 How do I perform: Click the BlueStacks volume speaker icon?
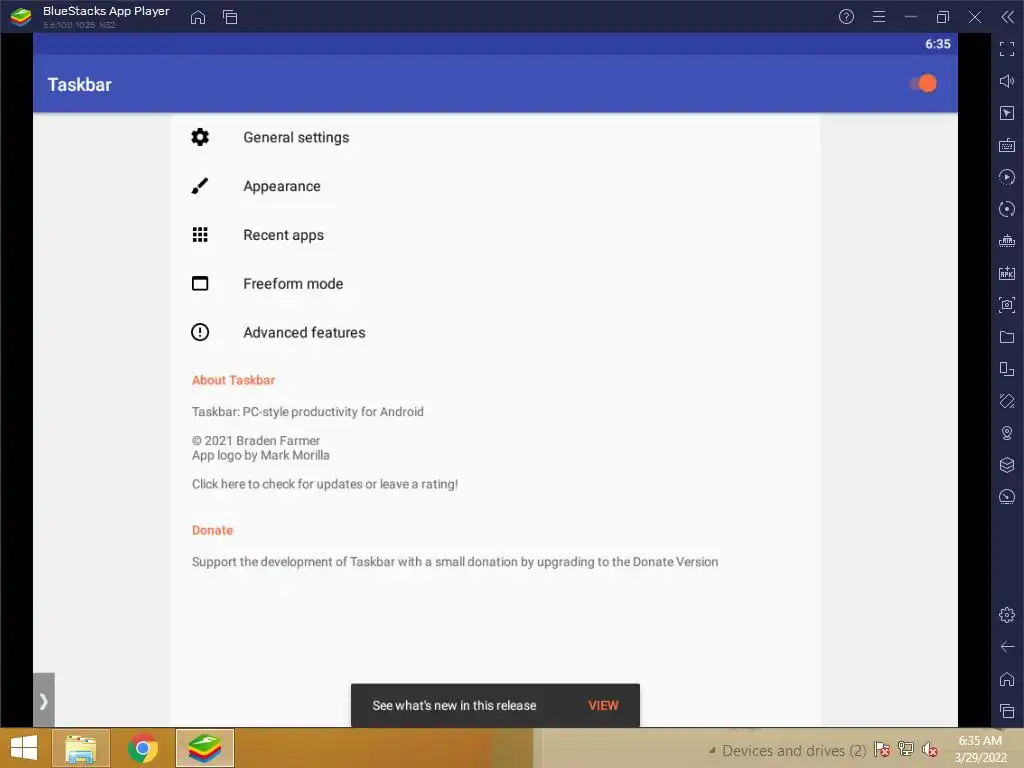click(x=1007, y=81)
